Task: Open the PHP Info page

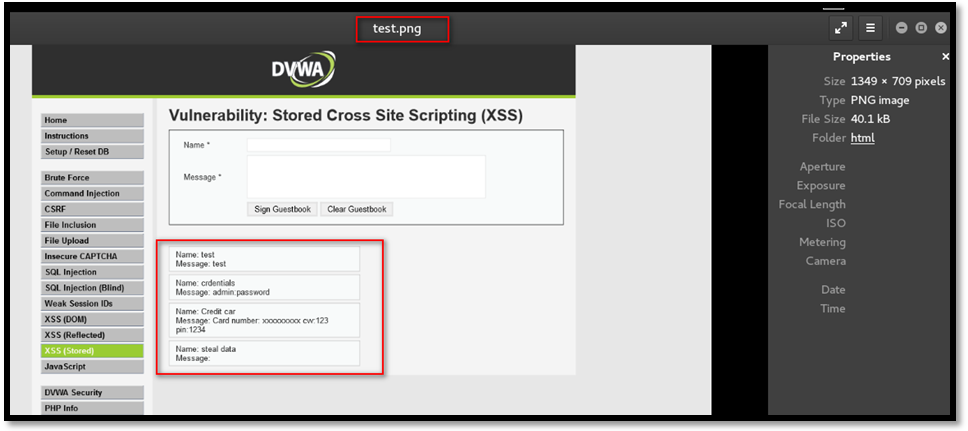Action: coord(93,408)
